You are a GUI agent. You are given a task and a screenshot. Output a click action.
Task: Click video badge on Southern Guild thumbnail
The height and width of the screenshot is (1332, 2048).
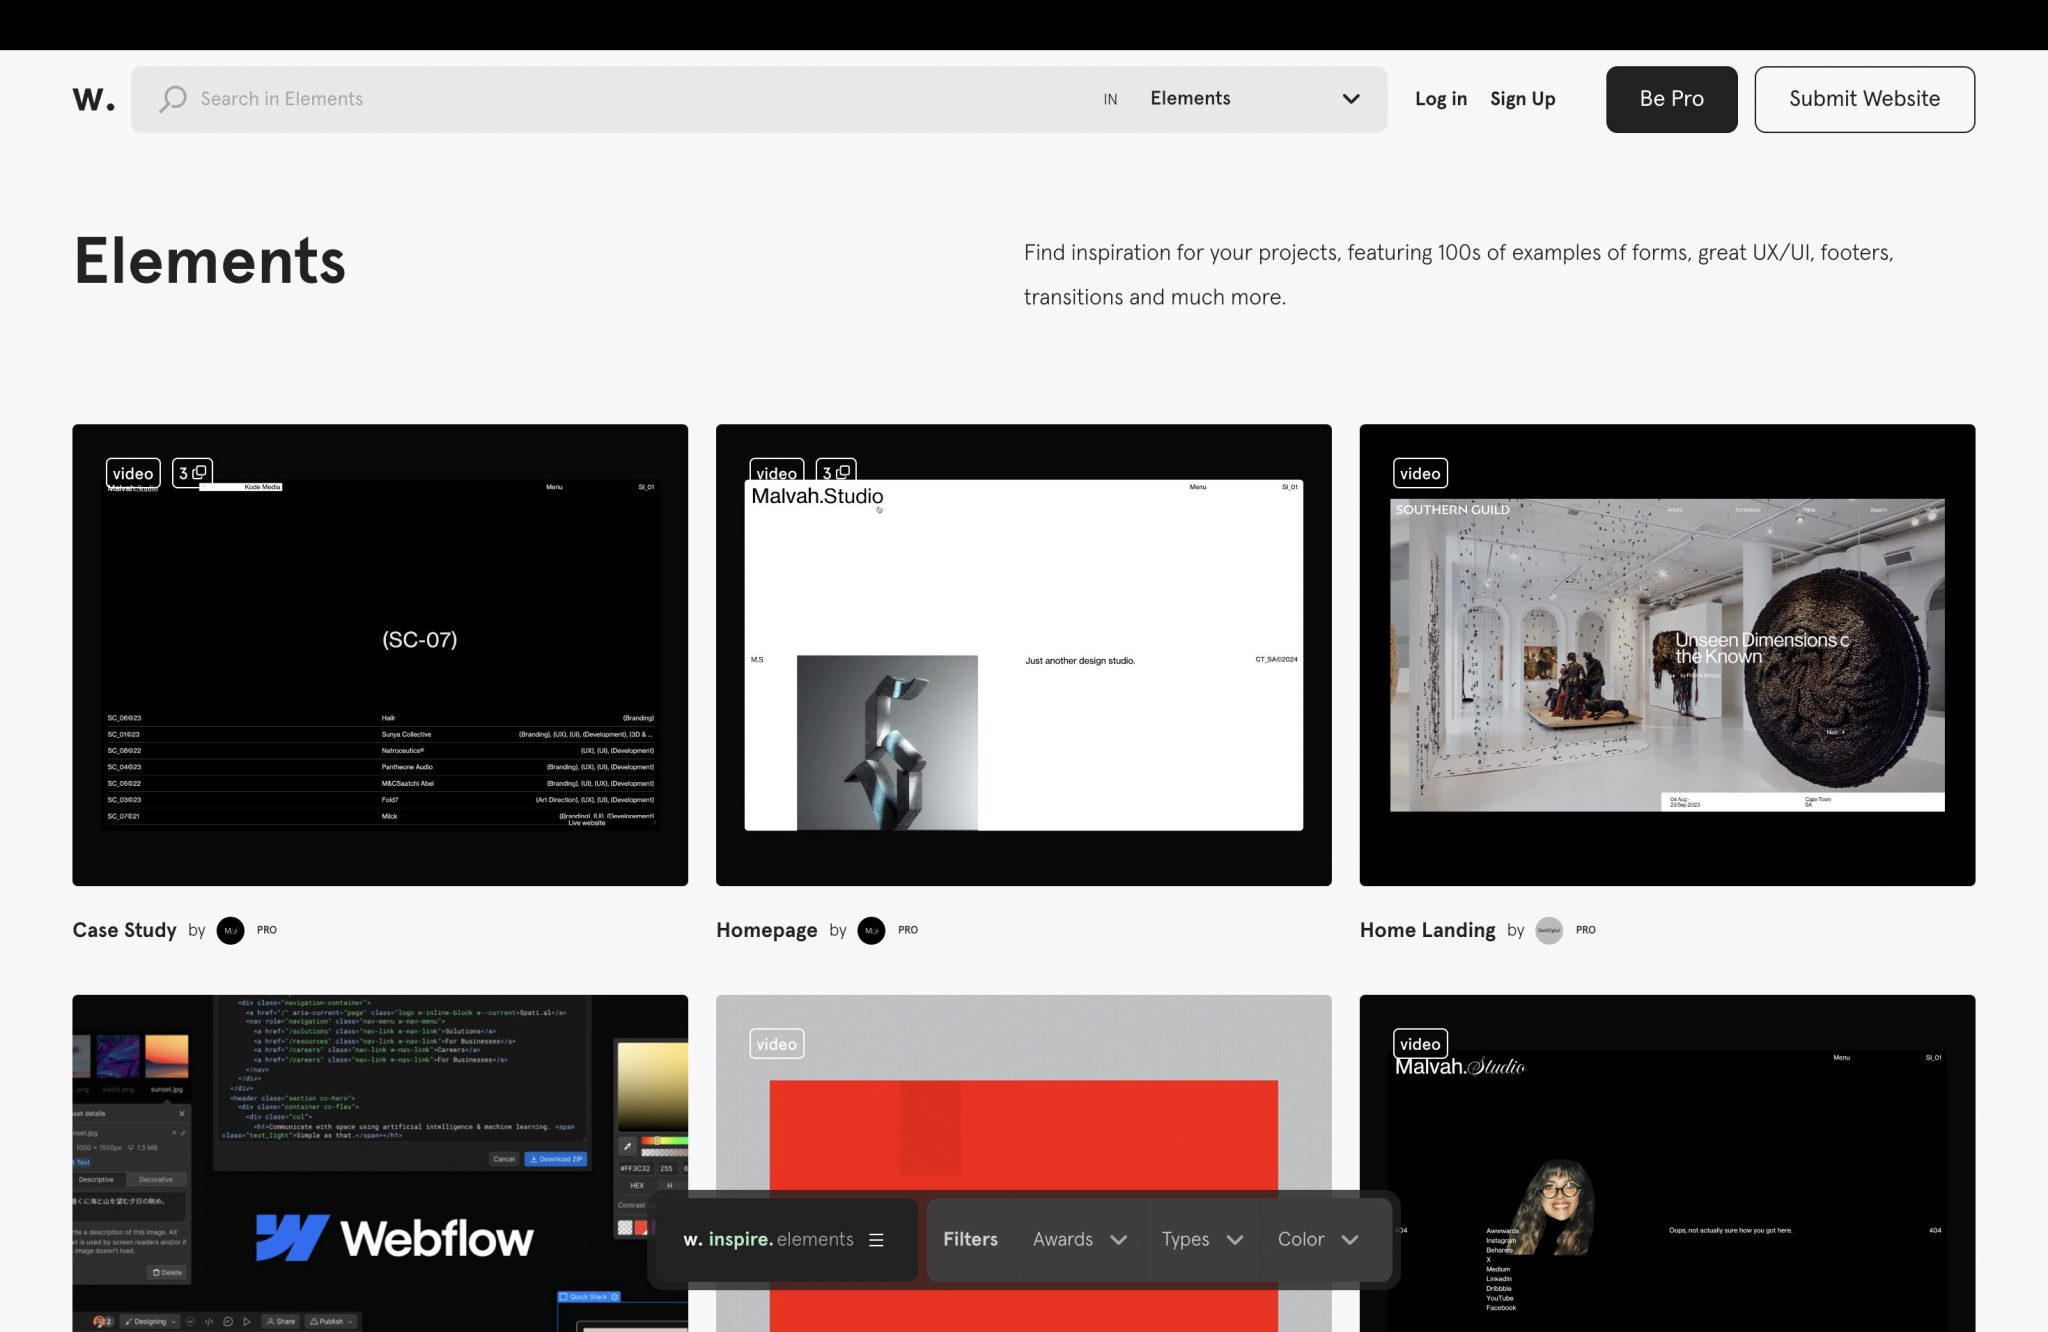(x=1420, y=473)
